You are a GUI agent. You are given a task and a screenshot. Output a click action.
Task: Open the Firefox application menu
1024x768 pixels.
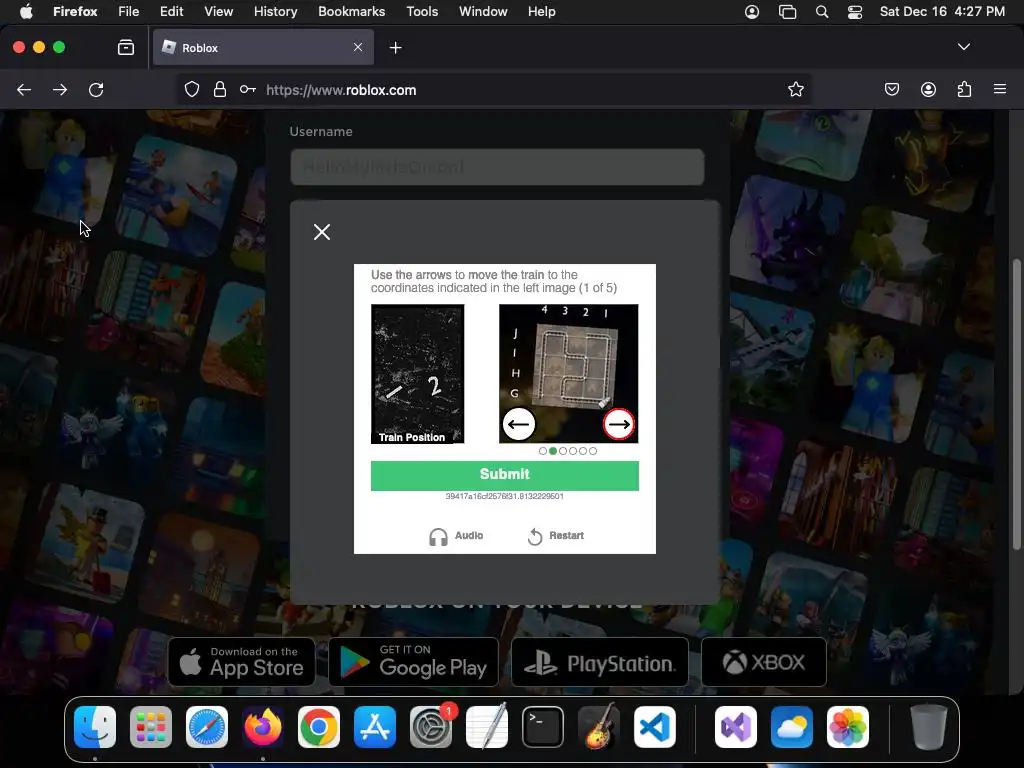(1000, 89)
